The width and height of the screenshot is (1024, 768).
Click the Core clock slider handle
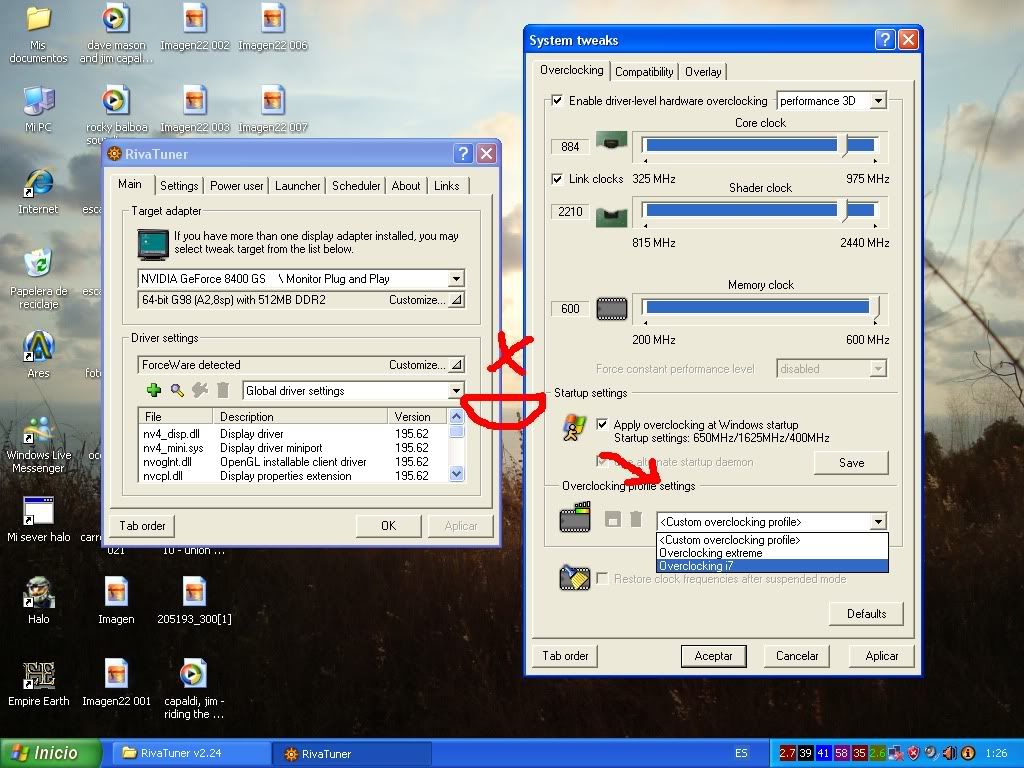843,146
